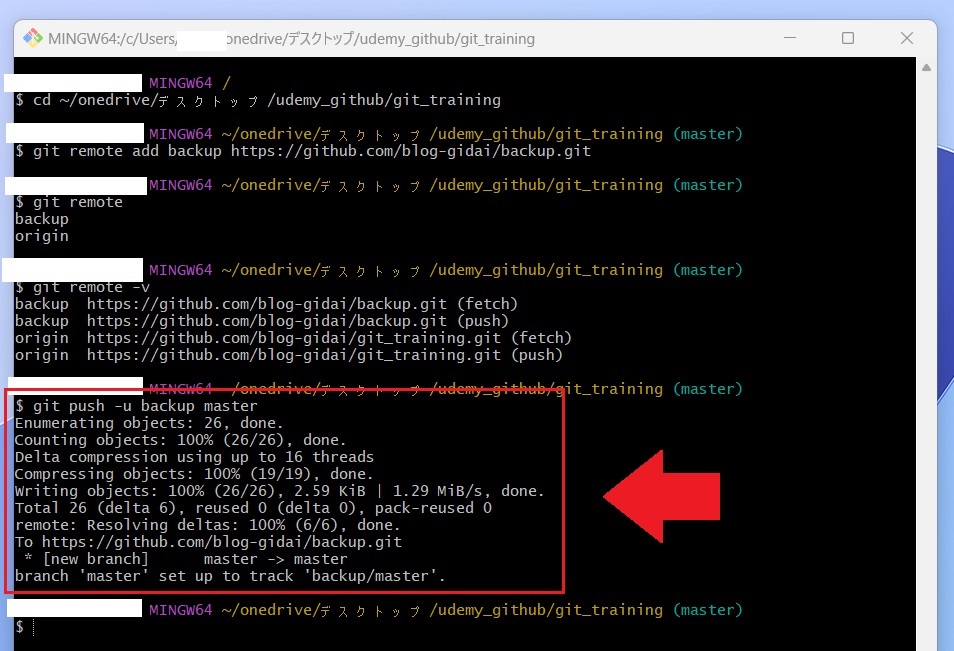Click the backup.git URL in add command
The image size is (954, 651).
tap(410, 151)
